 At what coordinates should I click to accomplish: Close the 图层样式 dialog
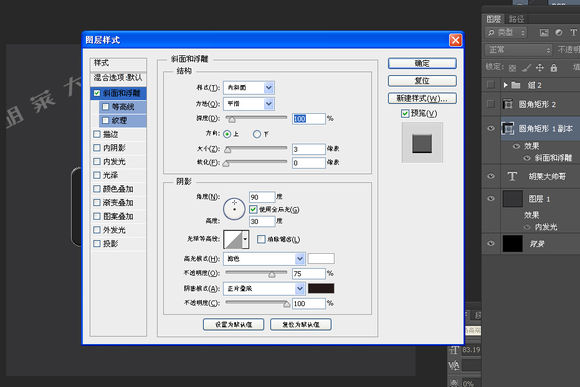coord(455,40)
